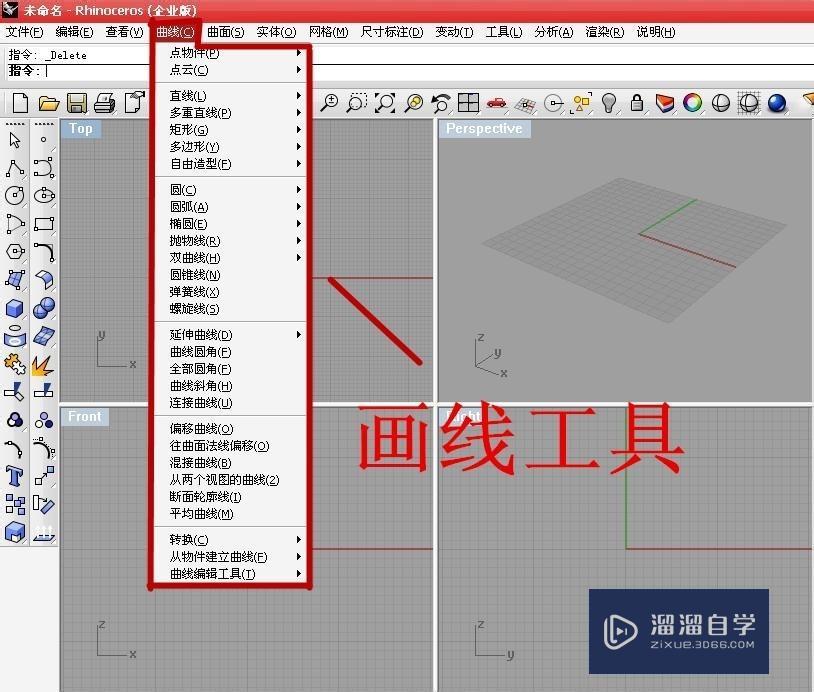Click the Zoom Extents icon
This screenshot has width=814, height=692.
[385, 103]
